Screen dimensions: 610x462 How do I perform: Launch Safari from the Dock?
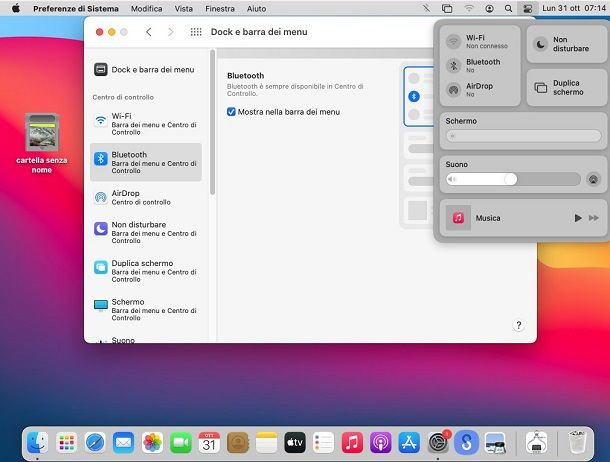click(x=95, y=442)
